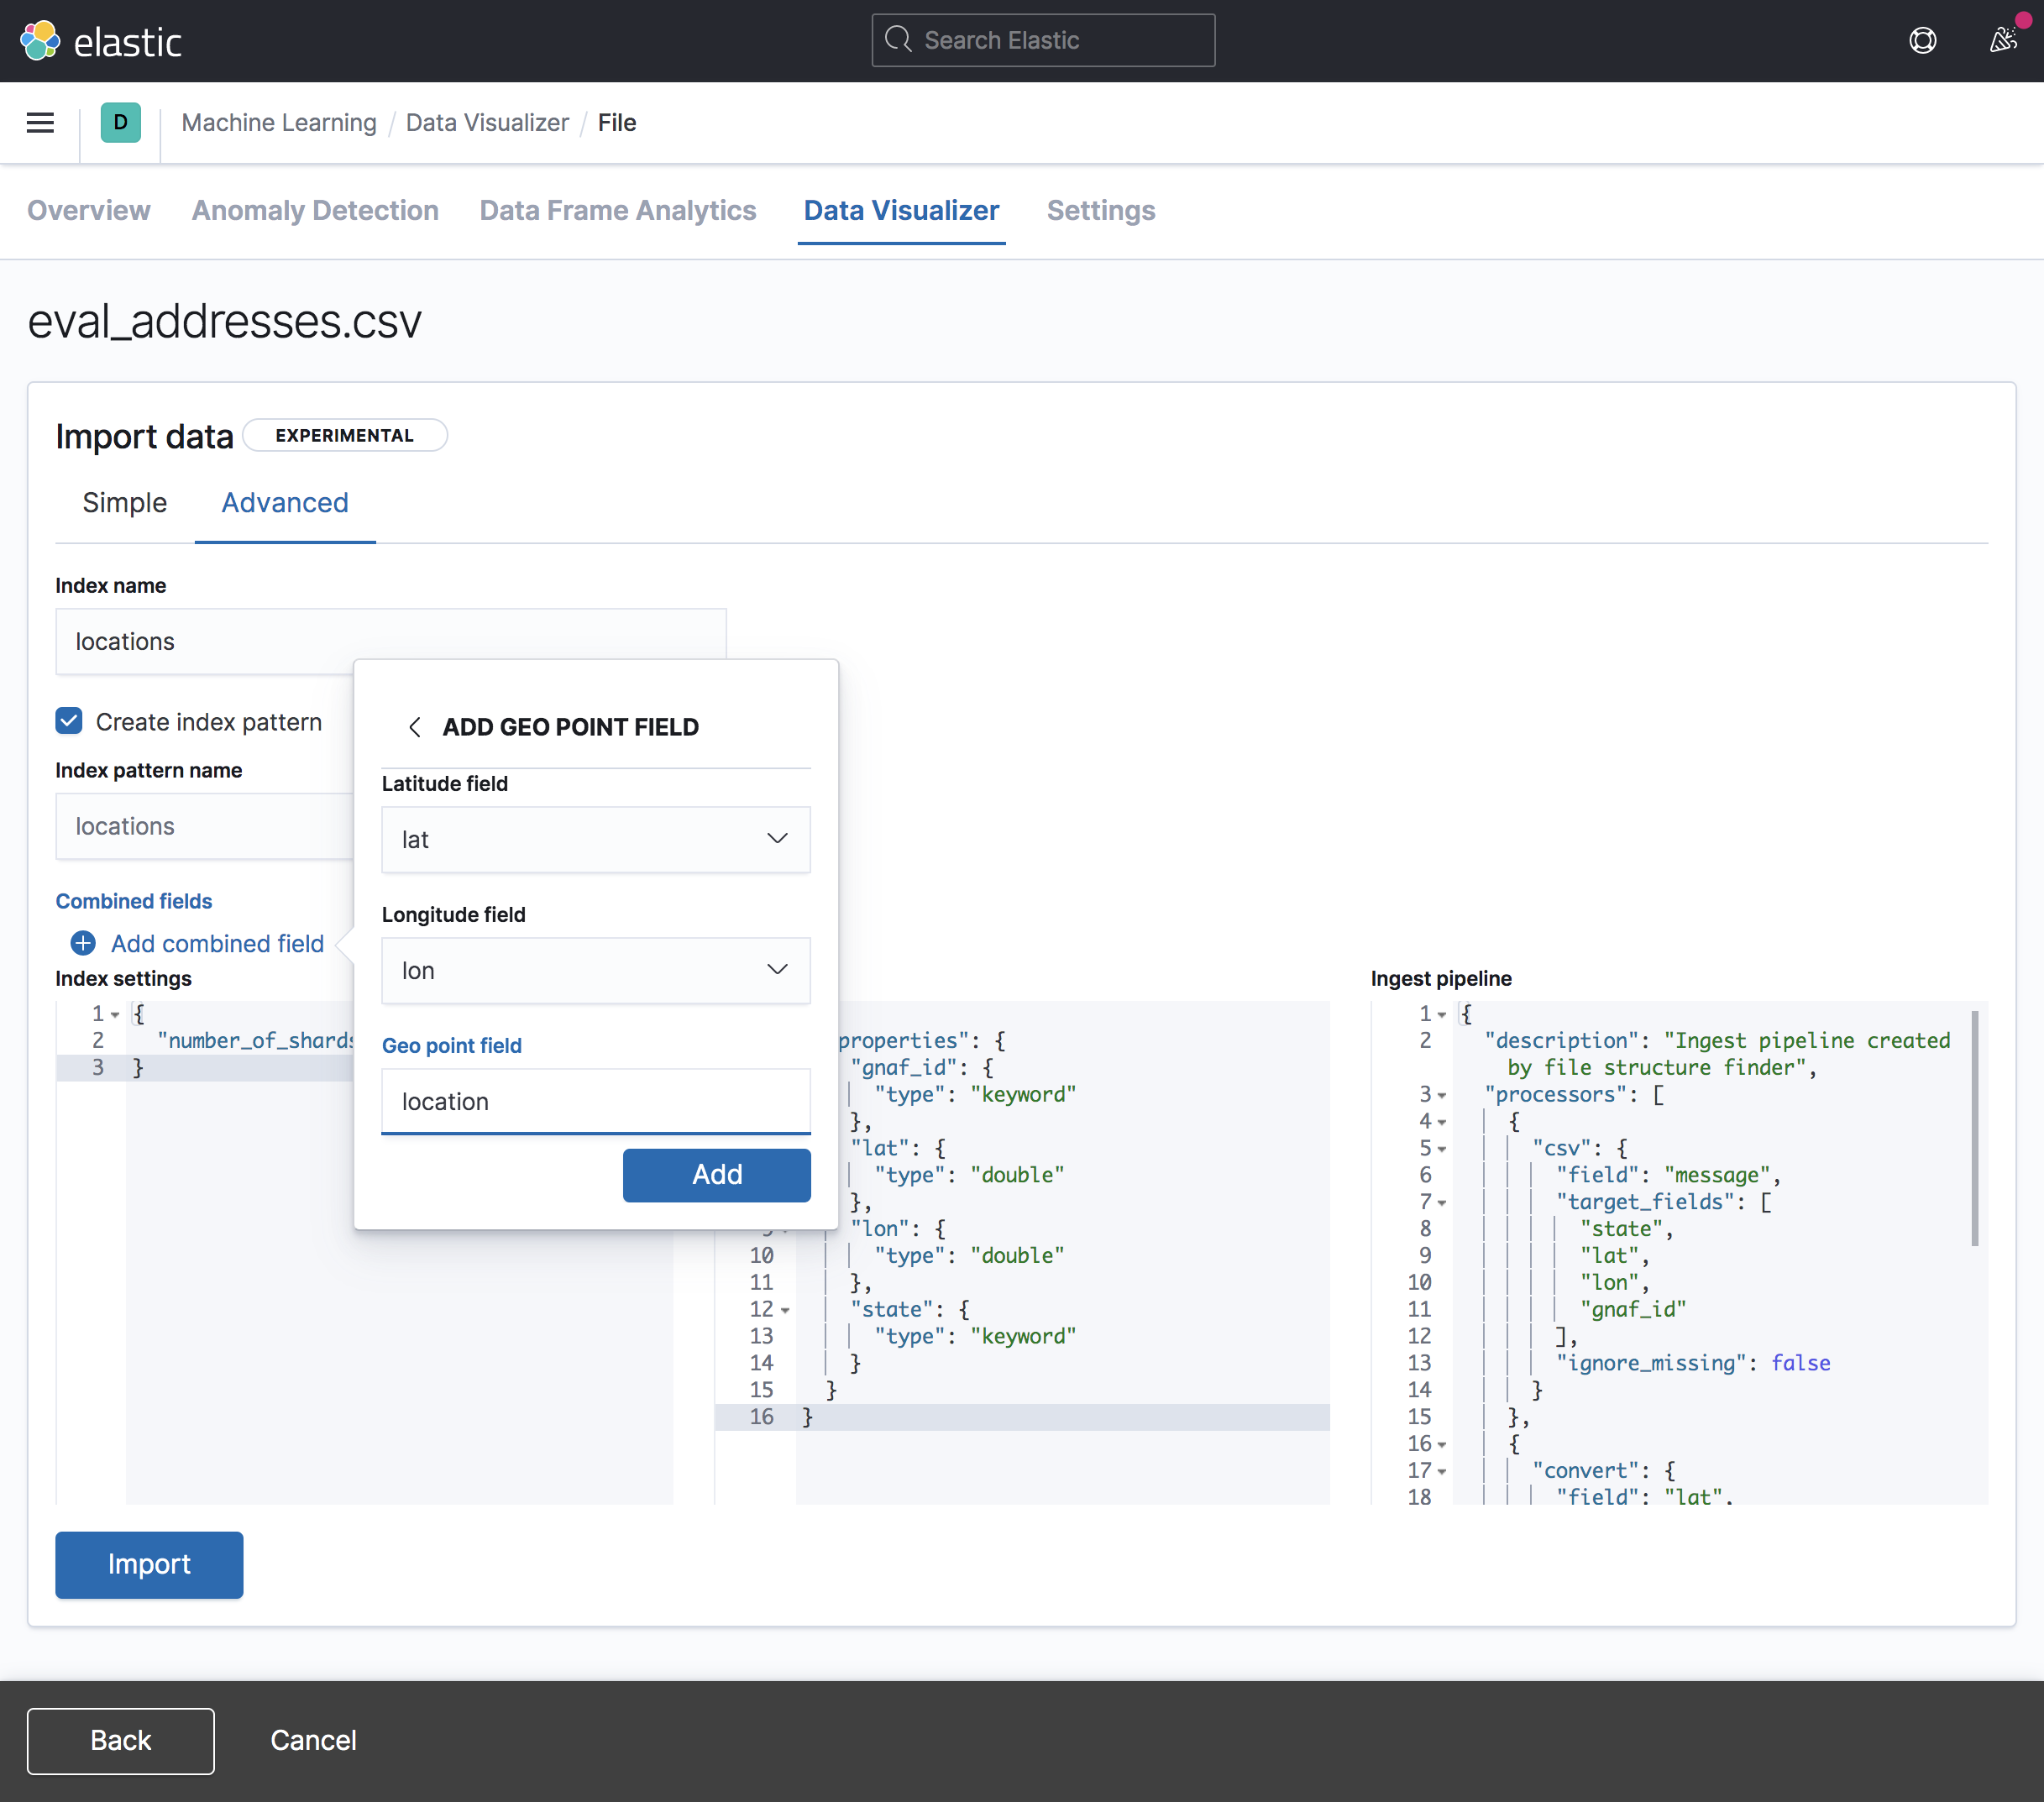Click the Cancel button

coord(313,1739)
